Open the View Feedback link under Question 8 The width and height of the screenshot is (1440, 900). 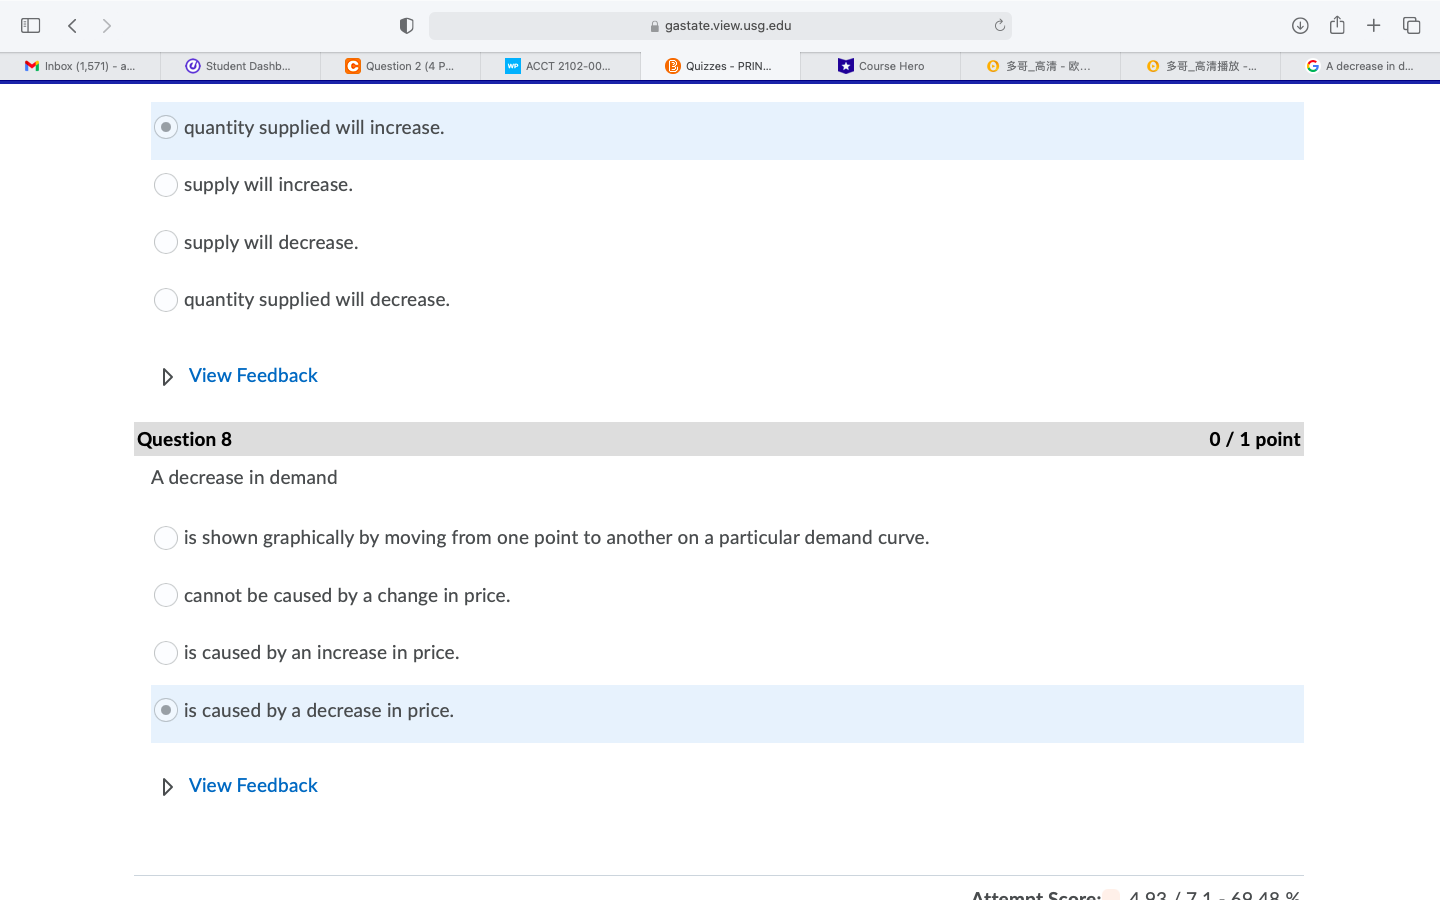tap(252, 785)
